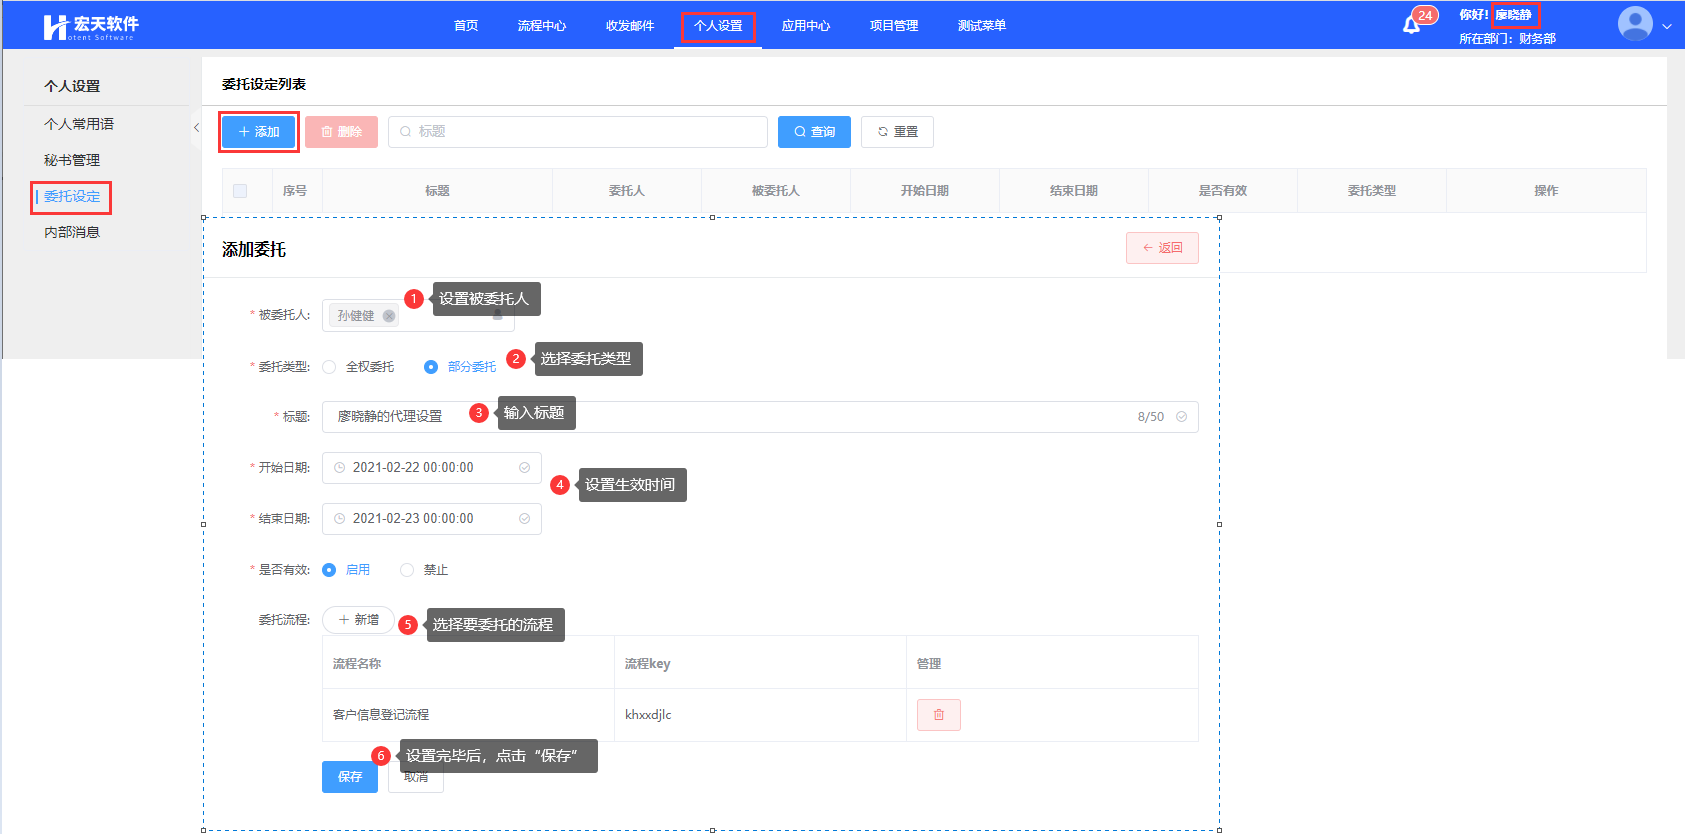Click the user picker icon in 被委托人 field
This screenshot has height=834, width=1685.
[x=498, y=315]
